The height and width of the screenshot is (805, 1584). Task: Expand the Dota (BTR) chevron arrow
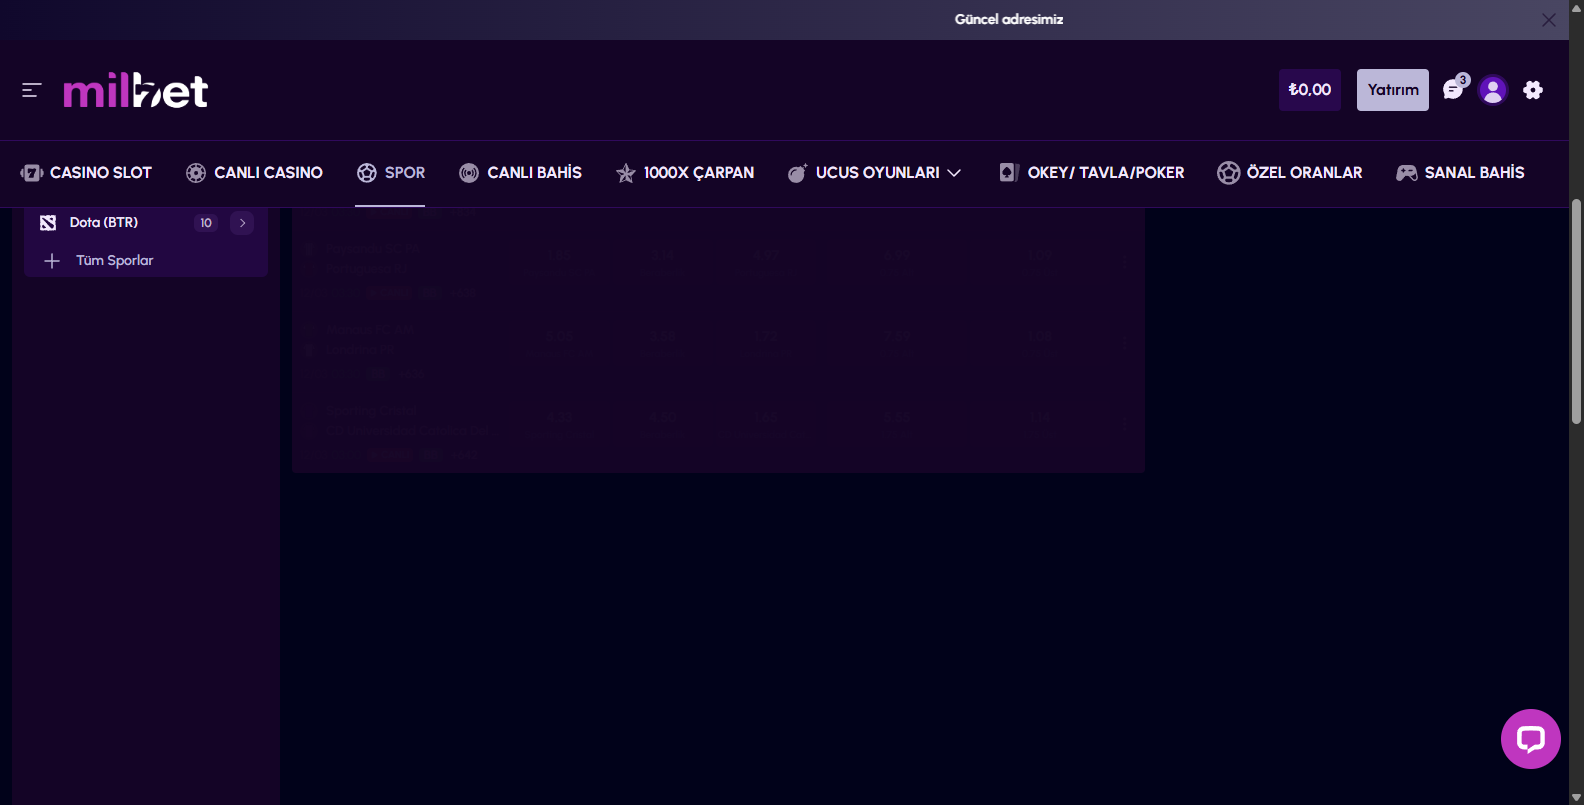pyautogui.click(x=242, y=223)
